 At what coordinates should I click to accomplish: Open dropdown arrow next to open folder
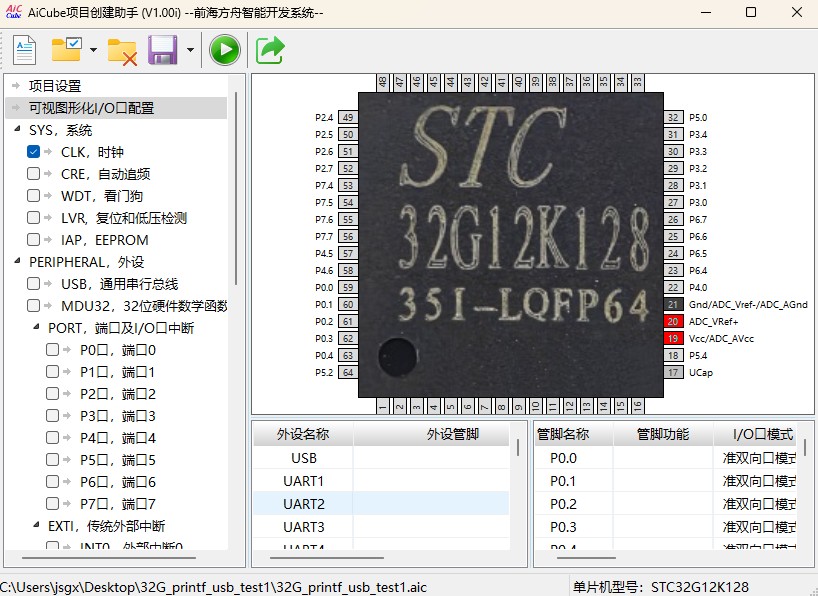click(x=93, y=50)
